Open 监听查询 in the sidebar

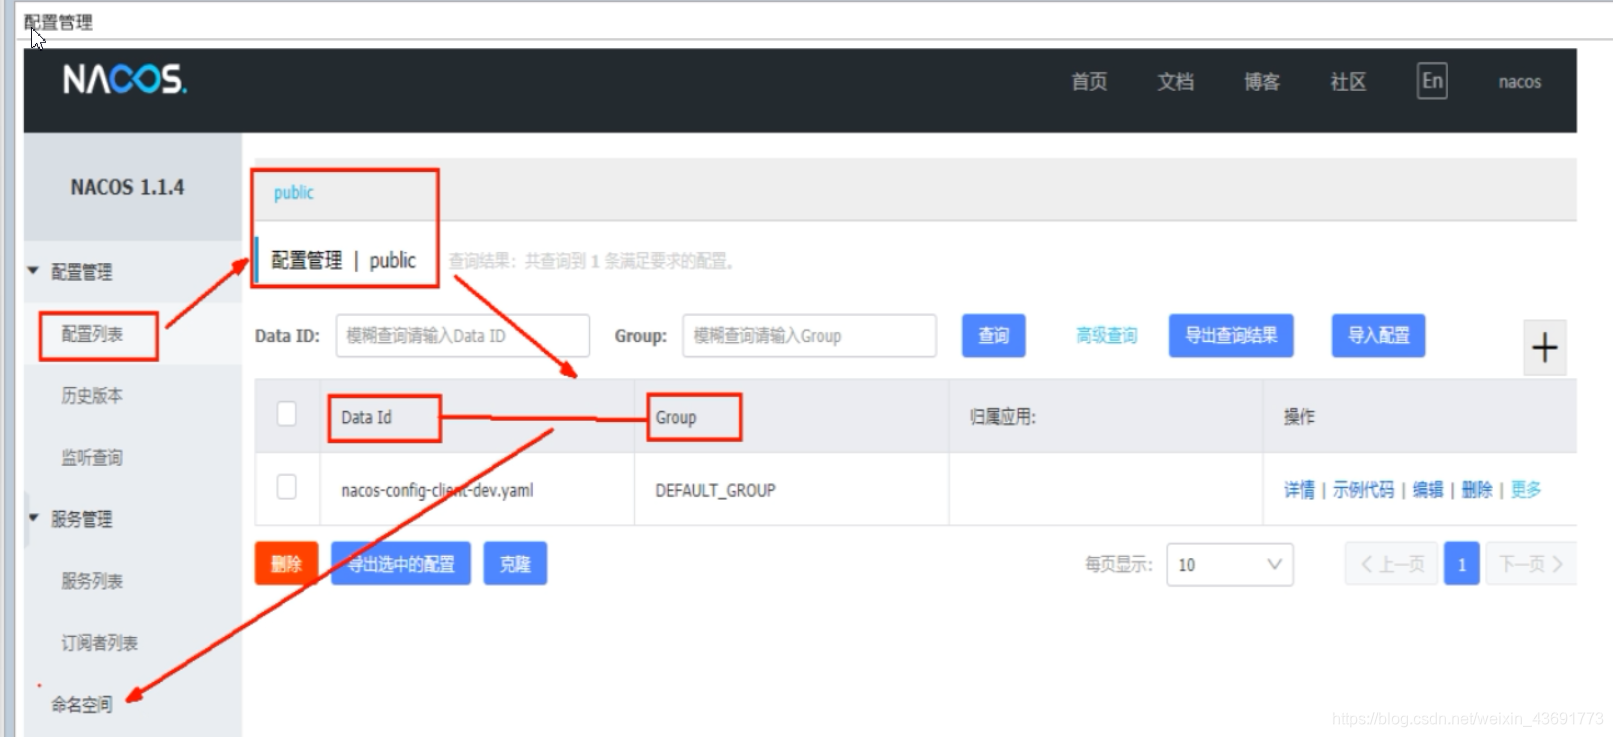click(92, 458)
